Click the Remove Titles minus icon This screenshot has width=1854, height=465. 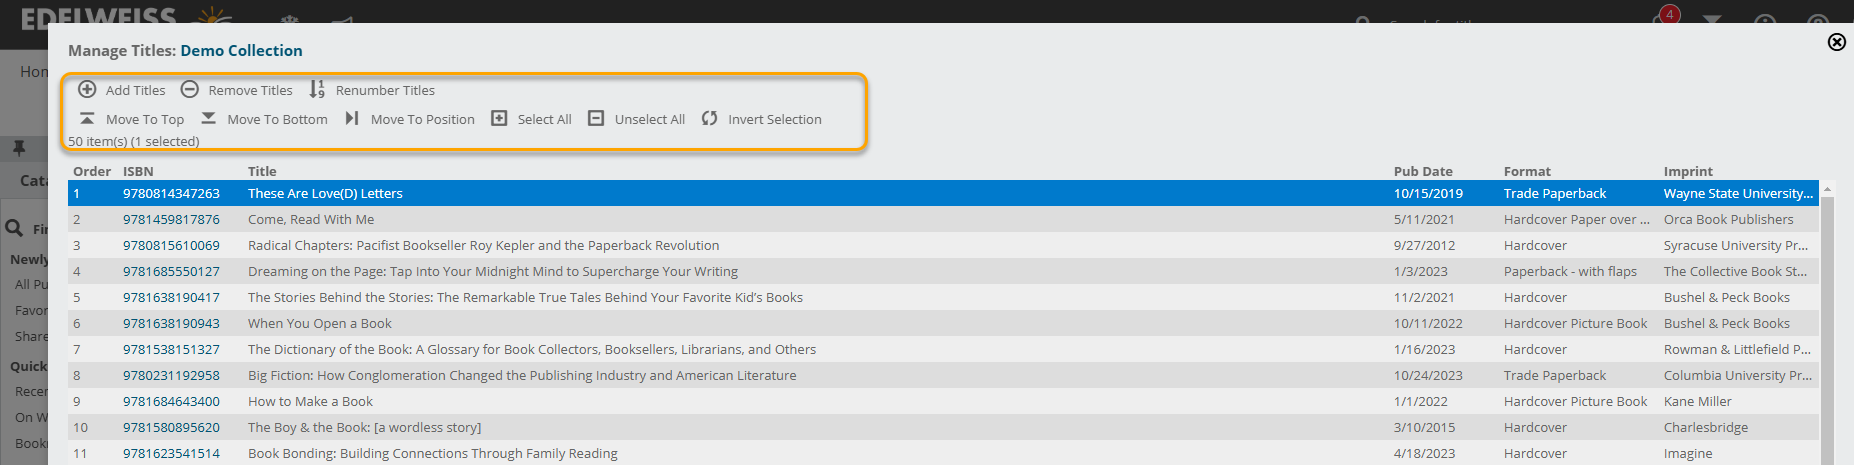coord(190,90)
